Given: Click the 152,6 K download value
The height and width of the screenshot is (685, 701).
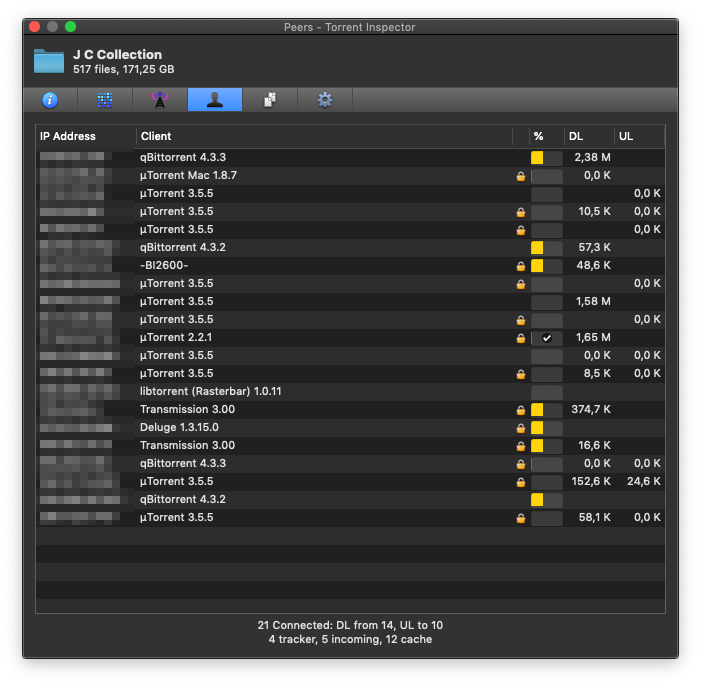Looking at the screenshot, I should tap(591, 482).
